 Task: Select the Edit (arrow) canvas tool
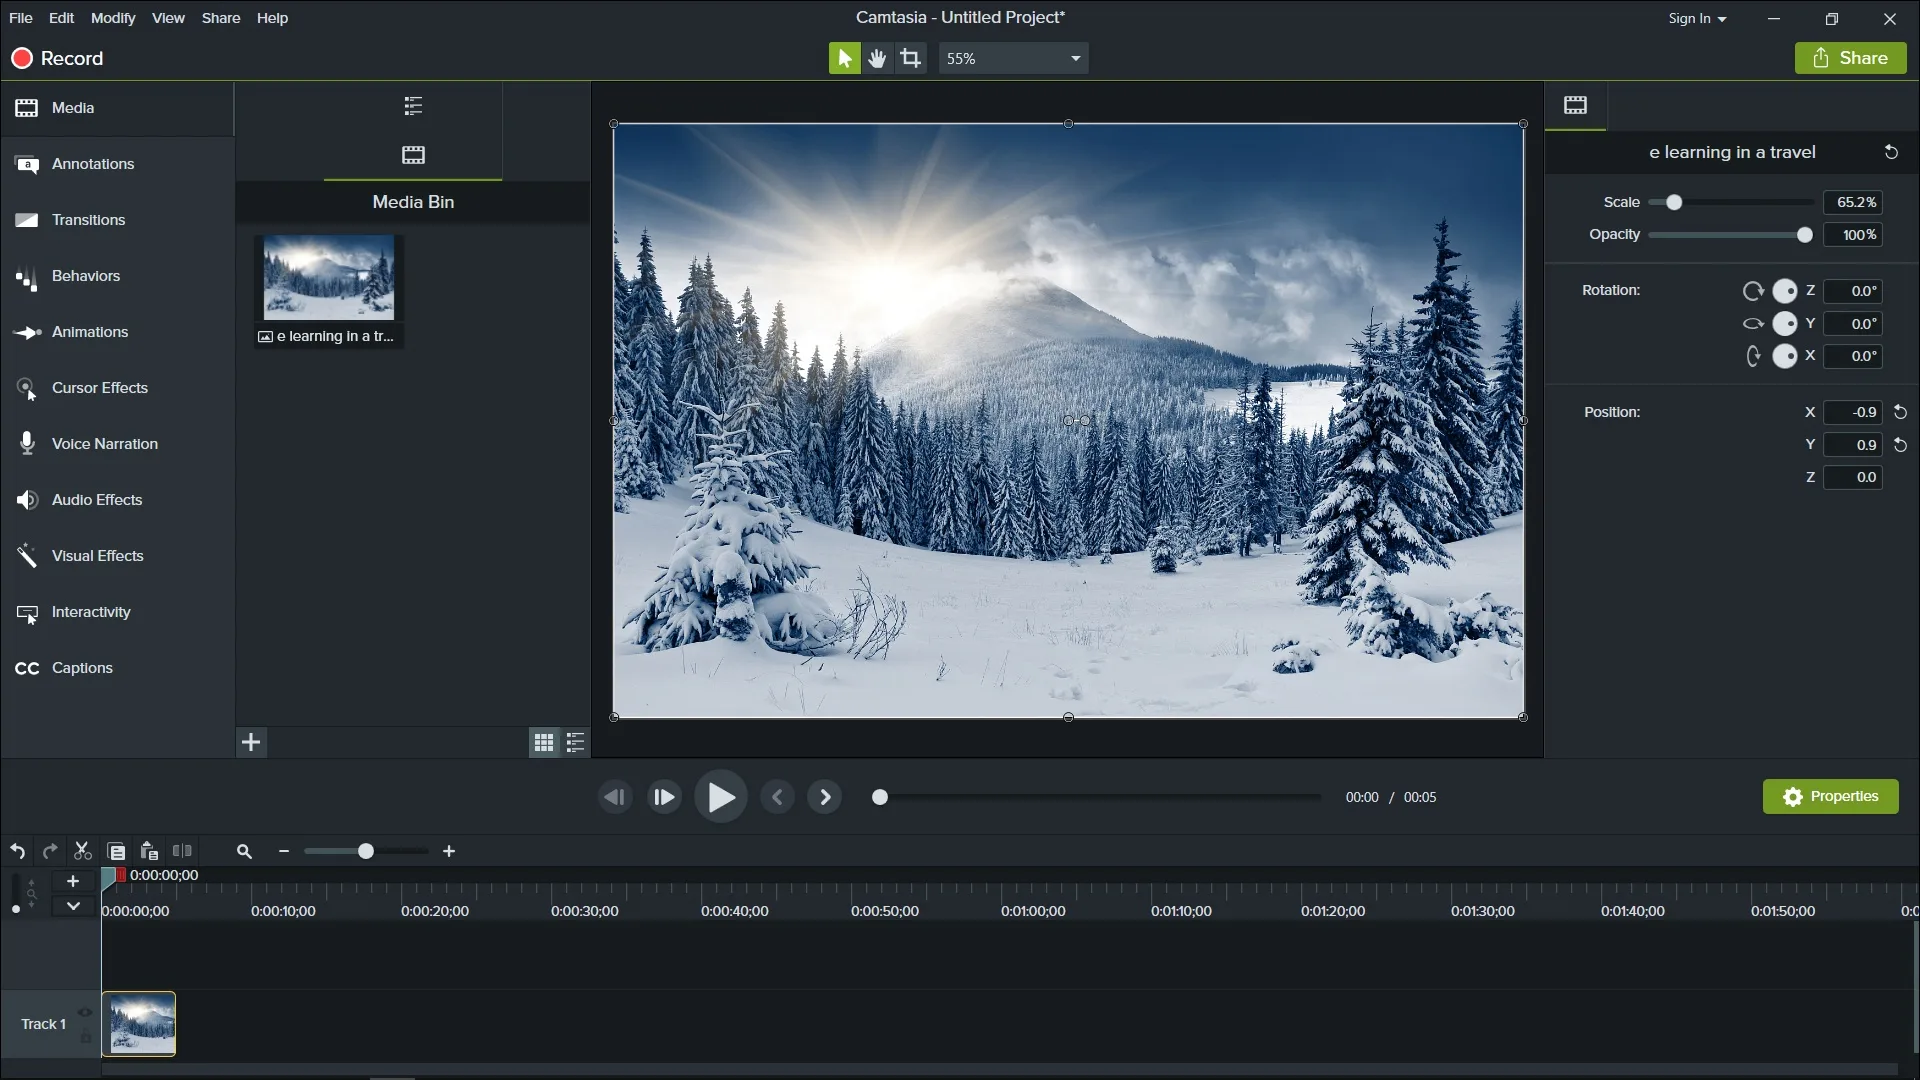click(844, 59)
